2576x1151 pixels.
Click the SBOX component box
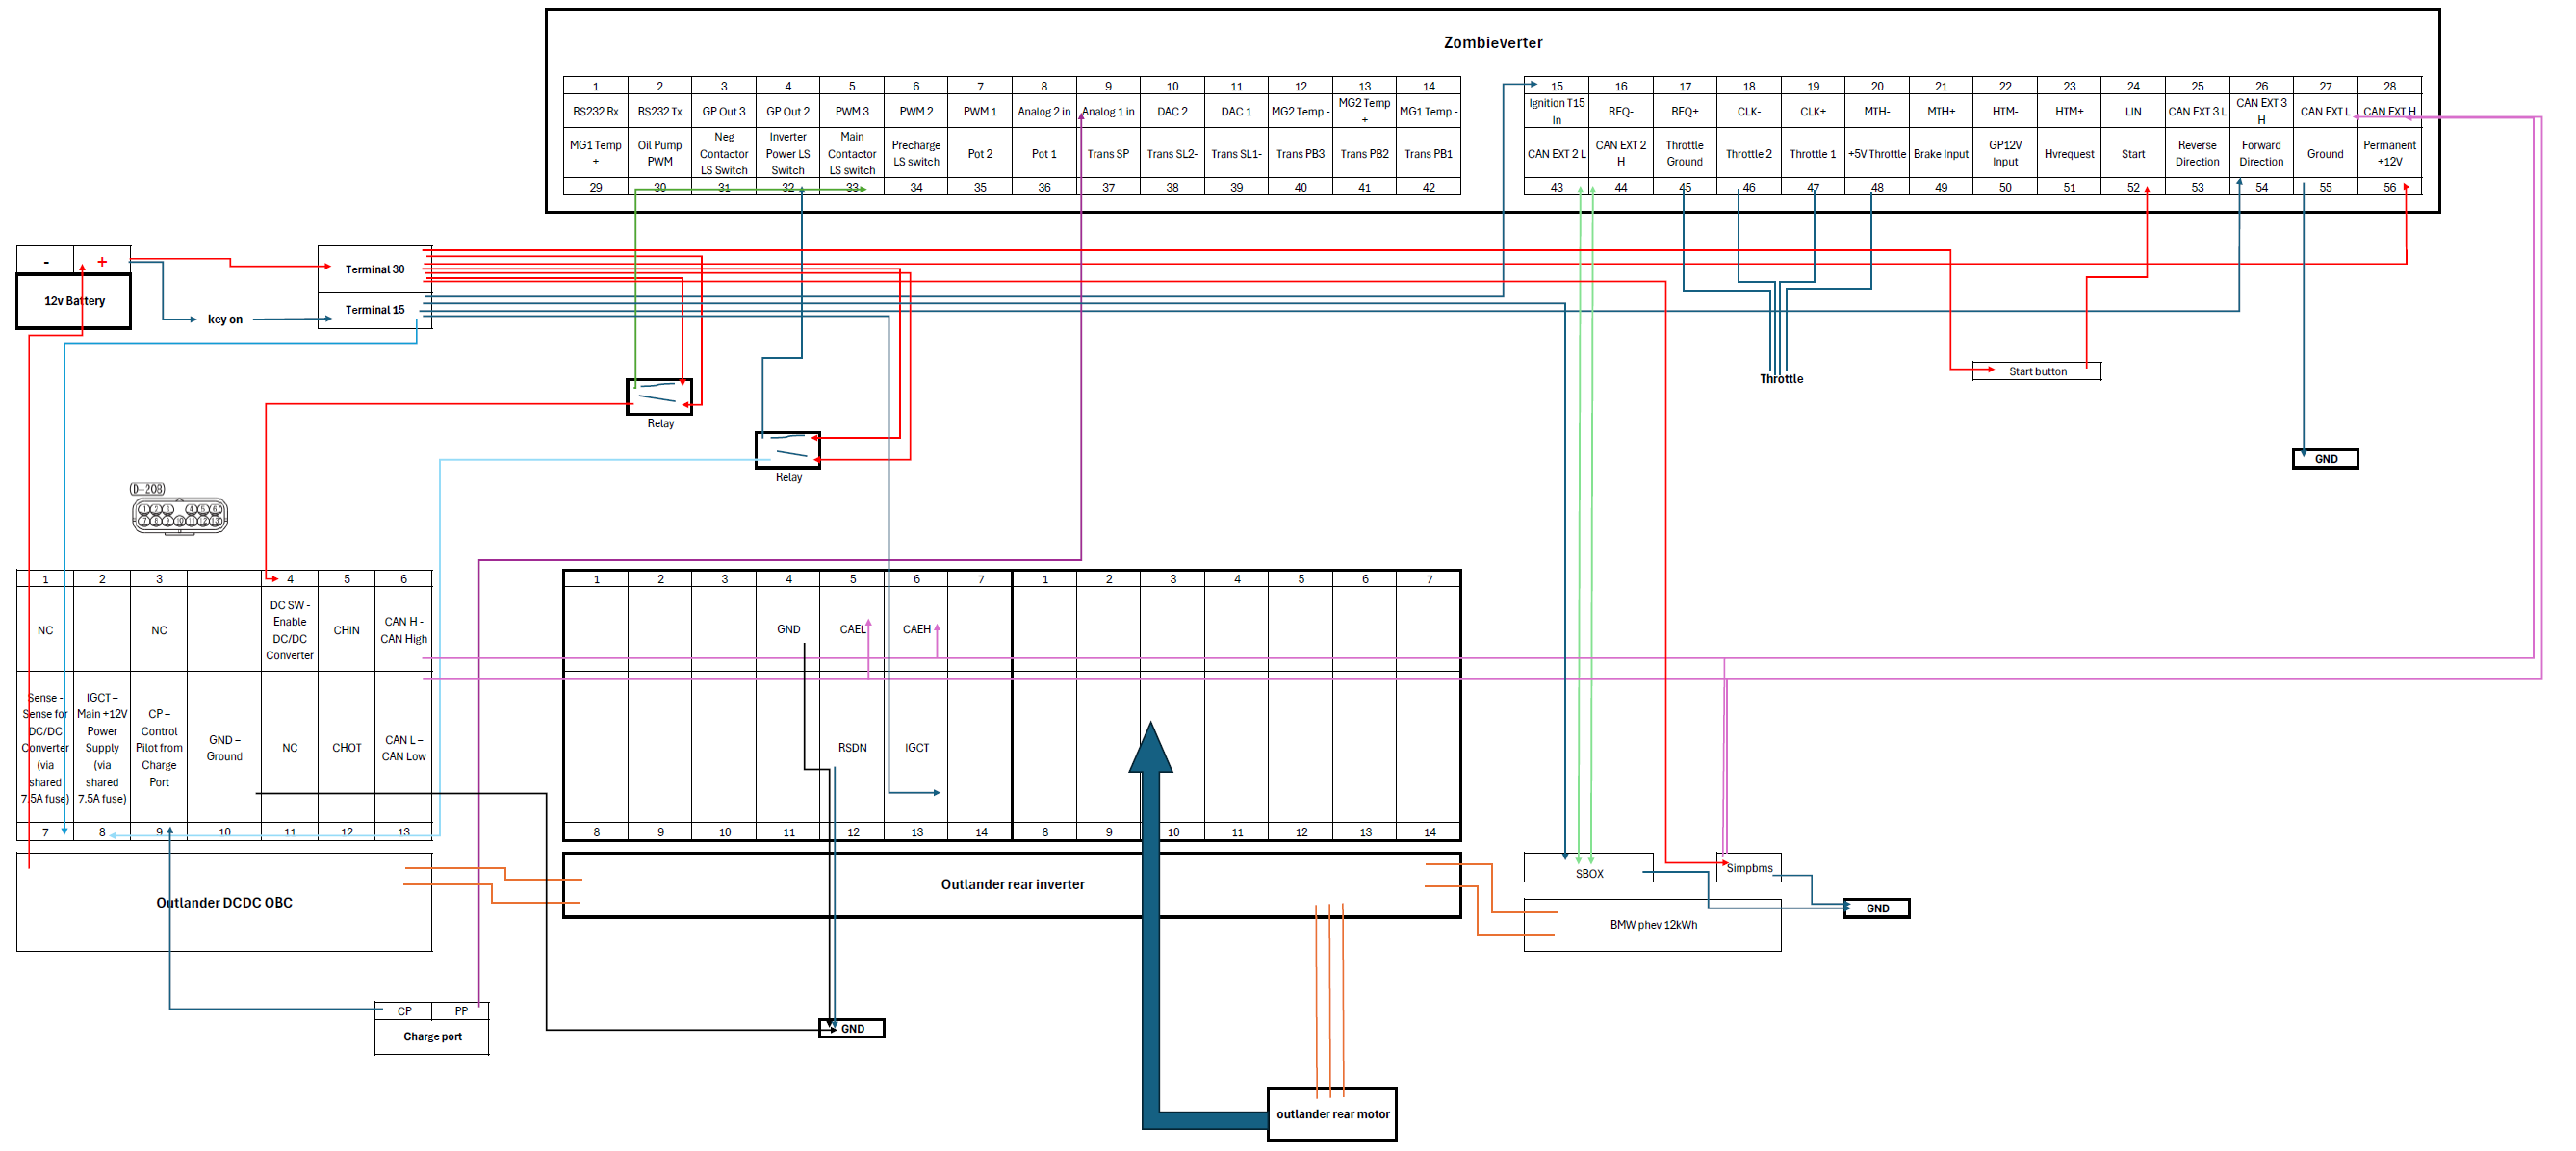click(1588, 873)
